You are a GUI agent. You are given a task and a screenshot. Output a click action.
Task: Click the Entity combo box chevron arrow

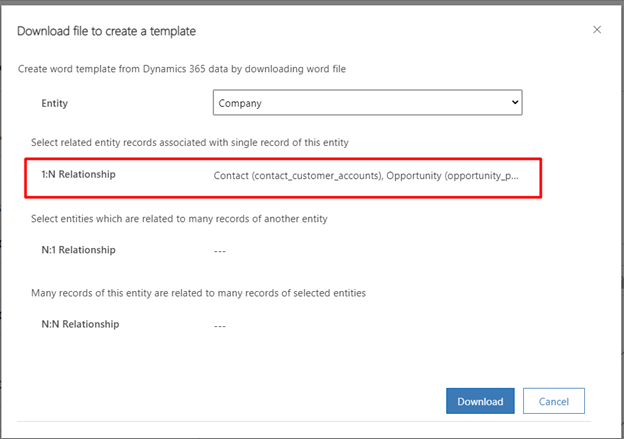(x=515, y=103)
